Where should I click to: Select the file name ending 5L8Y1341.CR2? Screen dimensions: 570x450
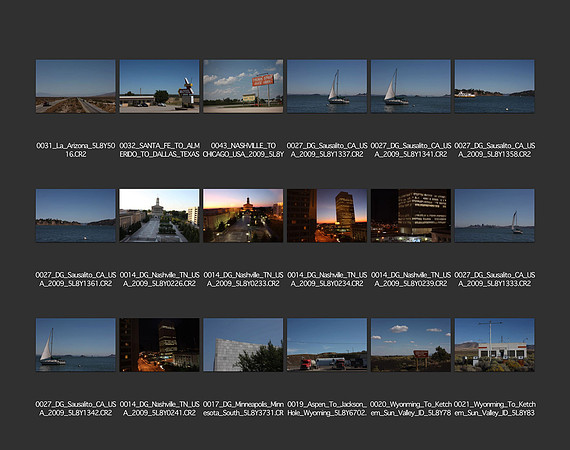(x=411, y=150)
